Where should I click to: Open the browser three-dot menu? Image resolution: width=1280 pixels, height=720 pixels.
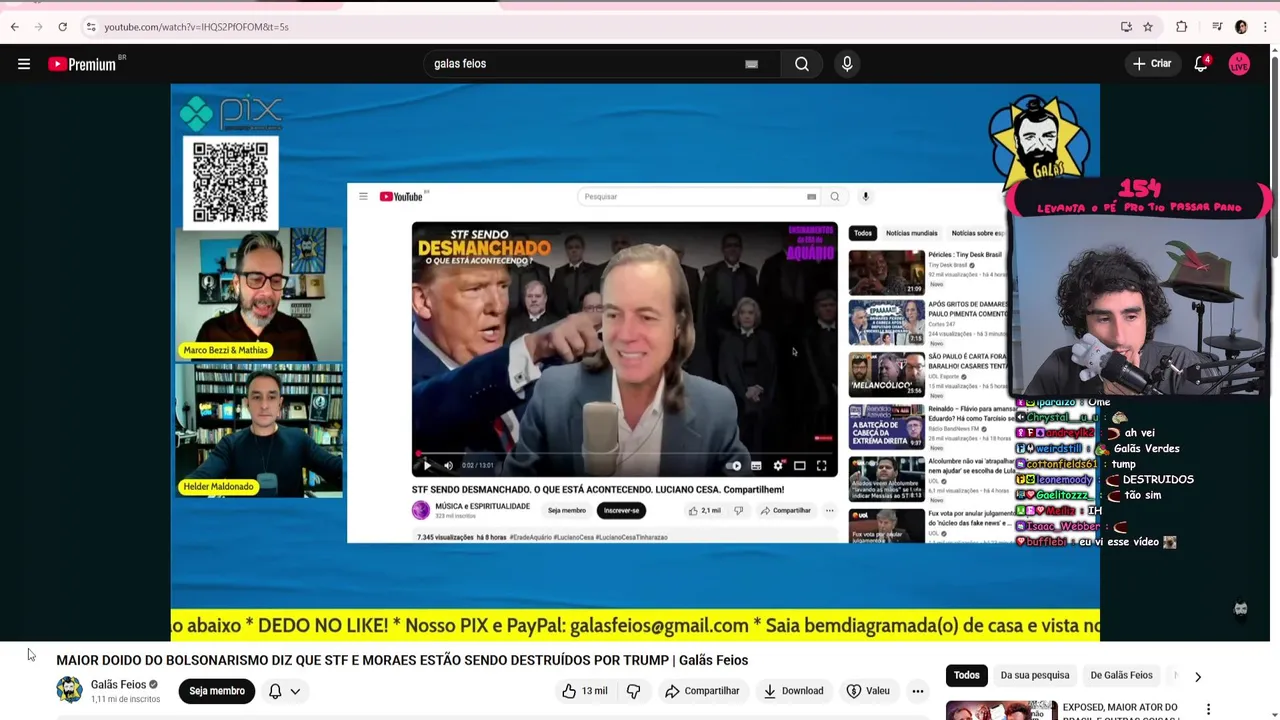click(x=1265, y=27)
